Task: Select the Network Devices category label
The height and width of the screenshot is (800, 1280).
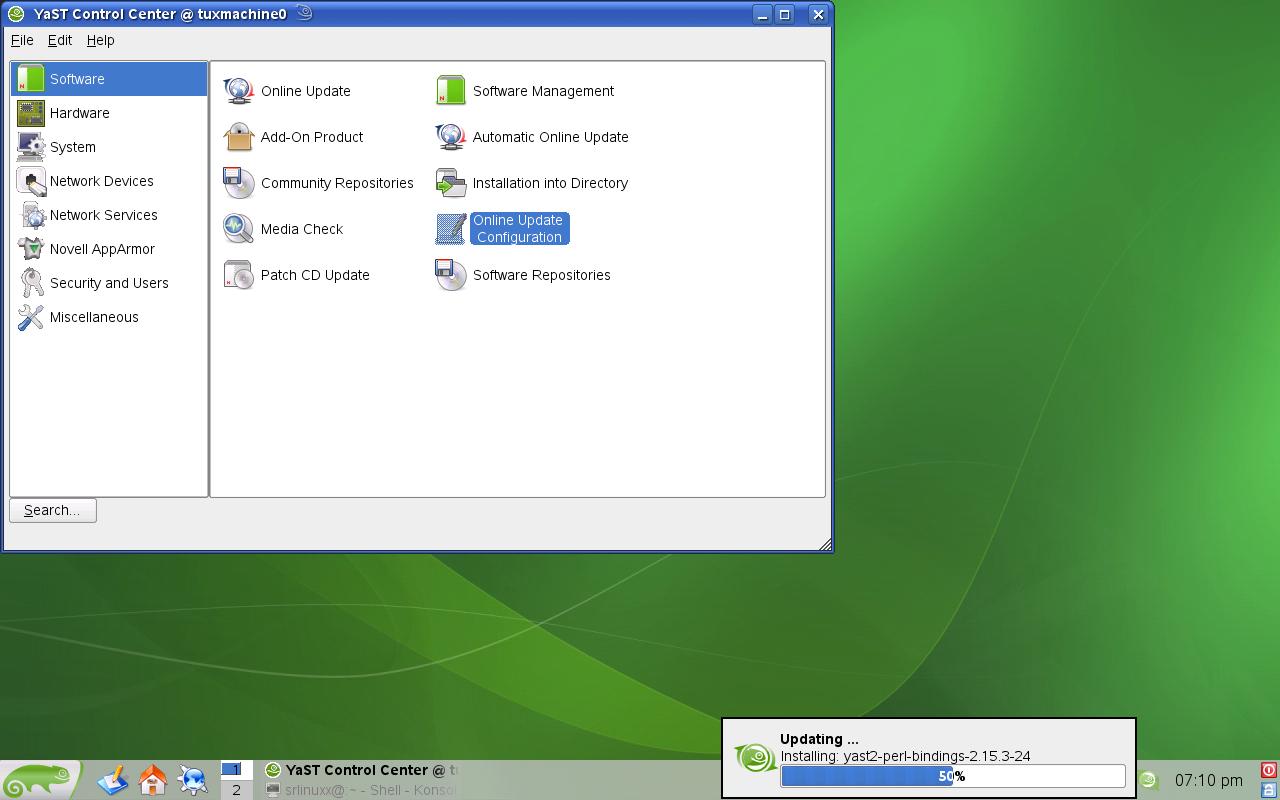Action: pyautogui.click(x=102, y=181)
